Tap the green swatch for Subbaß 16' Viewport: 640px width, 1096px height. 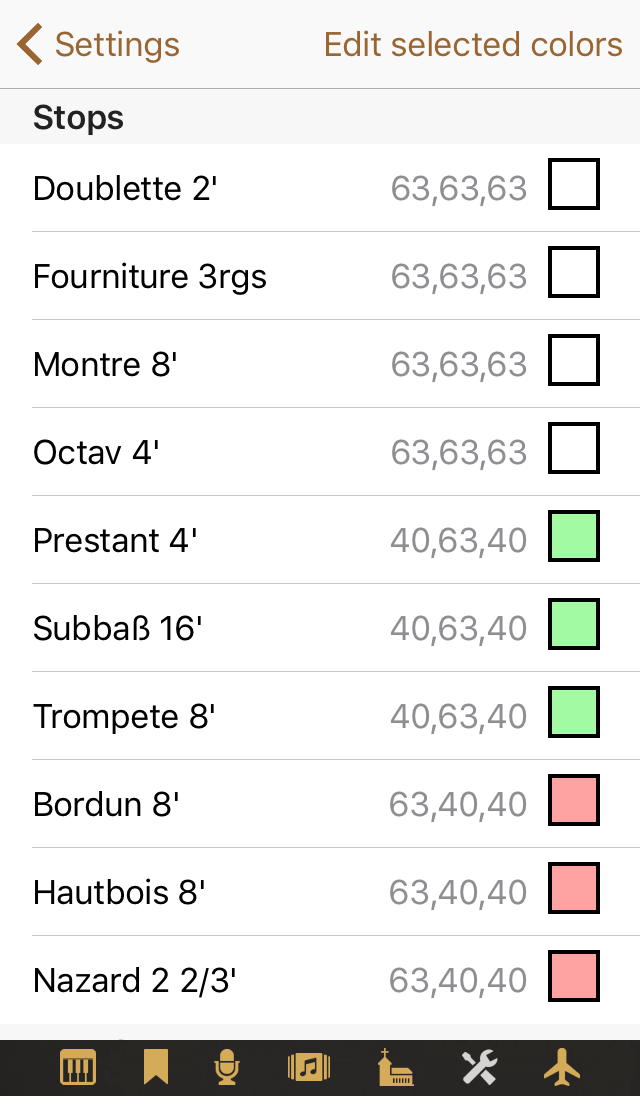[574, 624]
